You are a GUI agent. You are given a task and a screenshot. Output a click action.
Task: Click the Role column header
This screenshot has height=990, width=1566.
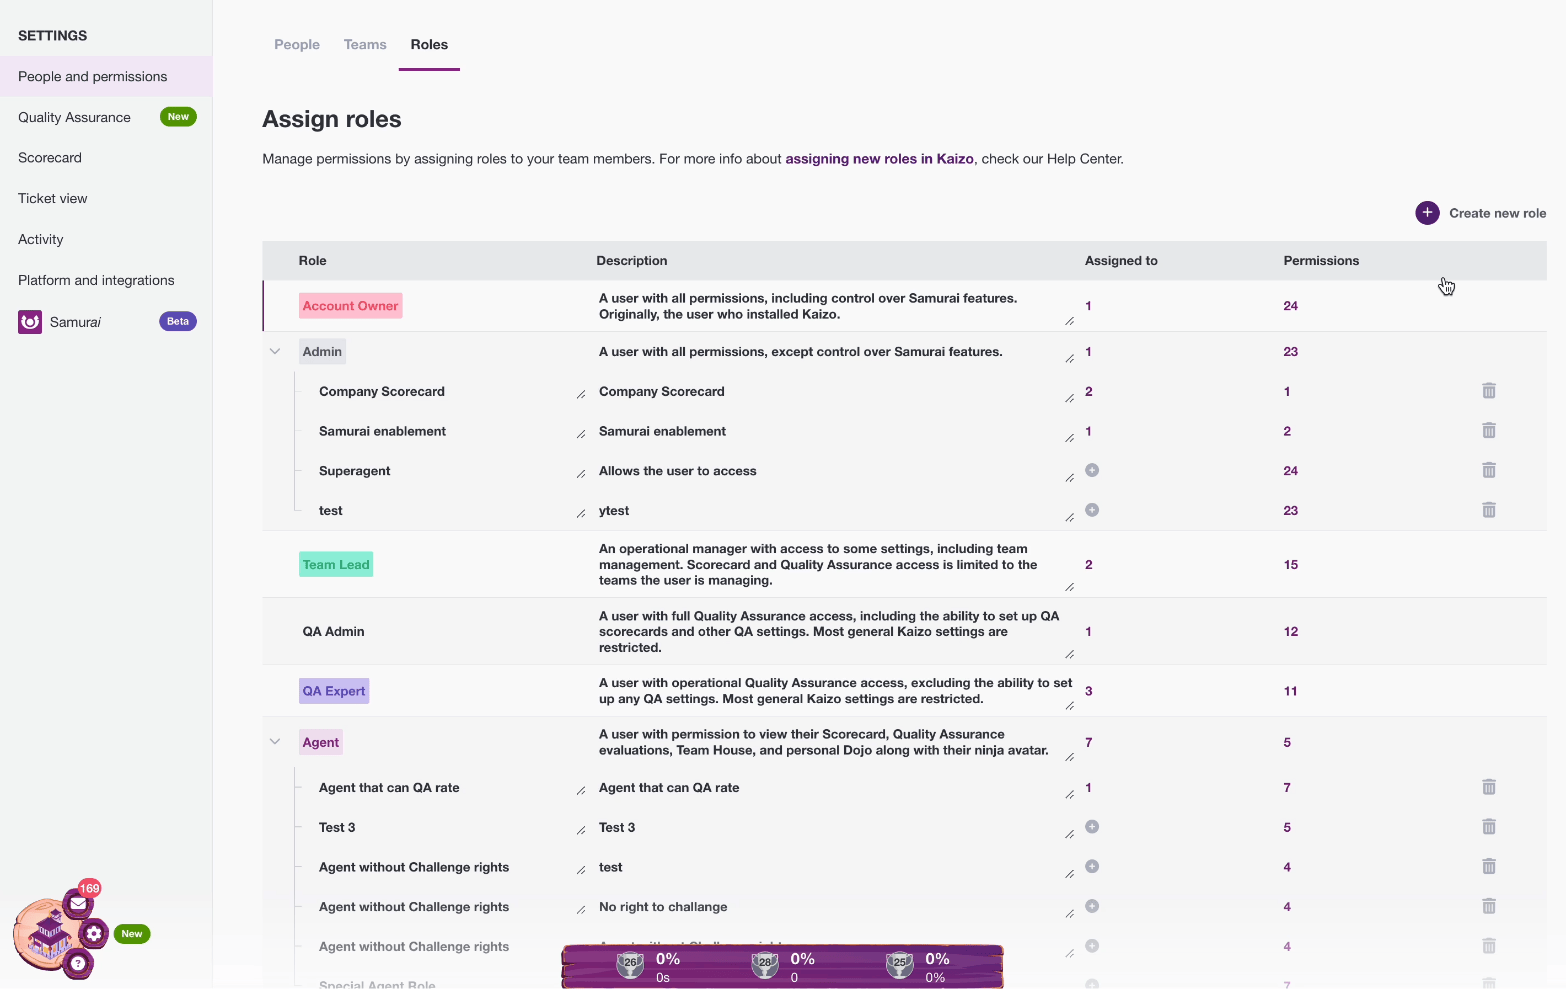tap(312, 261)
